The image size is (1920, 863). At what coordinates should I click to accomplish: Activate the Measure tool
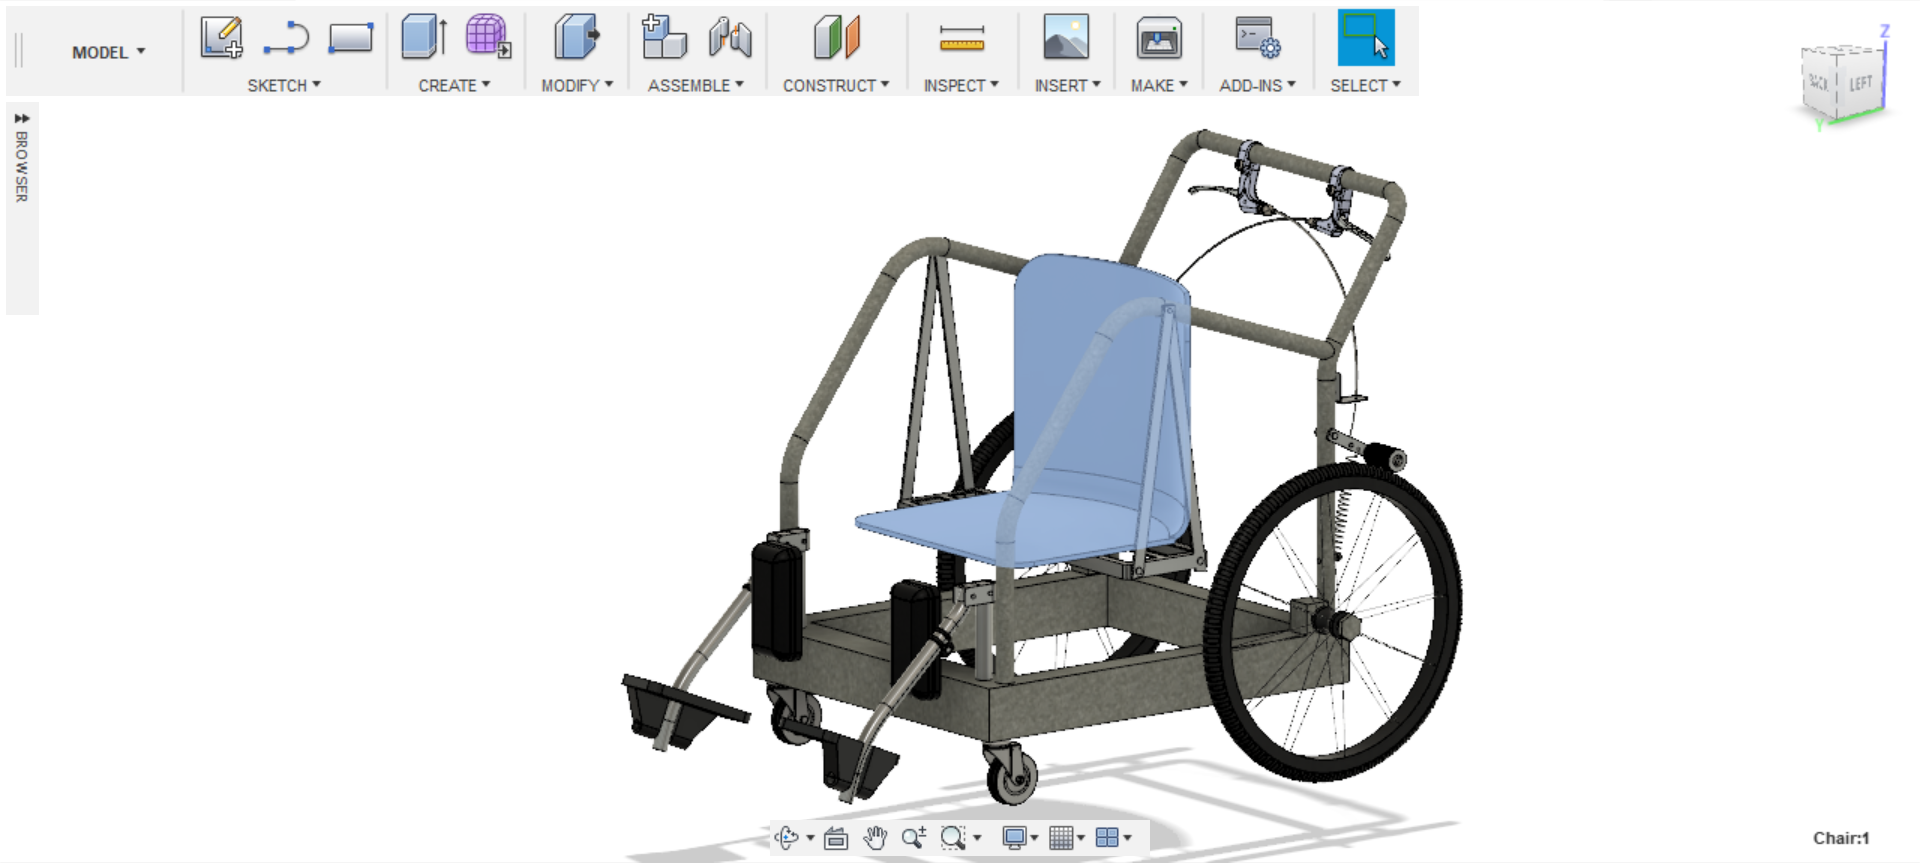(x=962, y=39)
